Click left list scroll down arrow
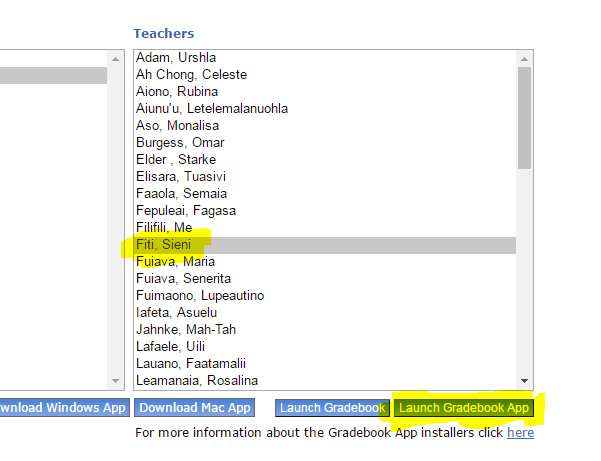The height and width of the screenshot is (461, 601). pyautogui.click(x=115, y=381)
